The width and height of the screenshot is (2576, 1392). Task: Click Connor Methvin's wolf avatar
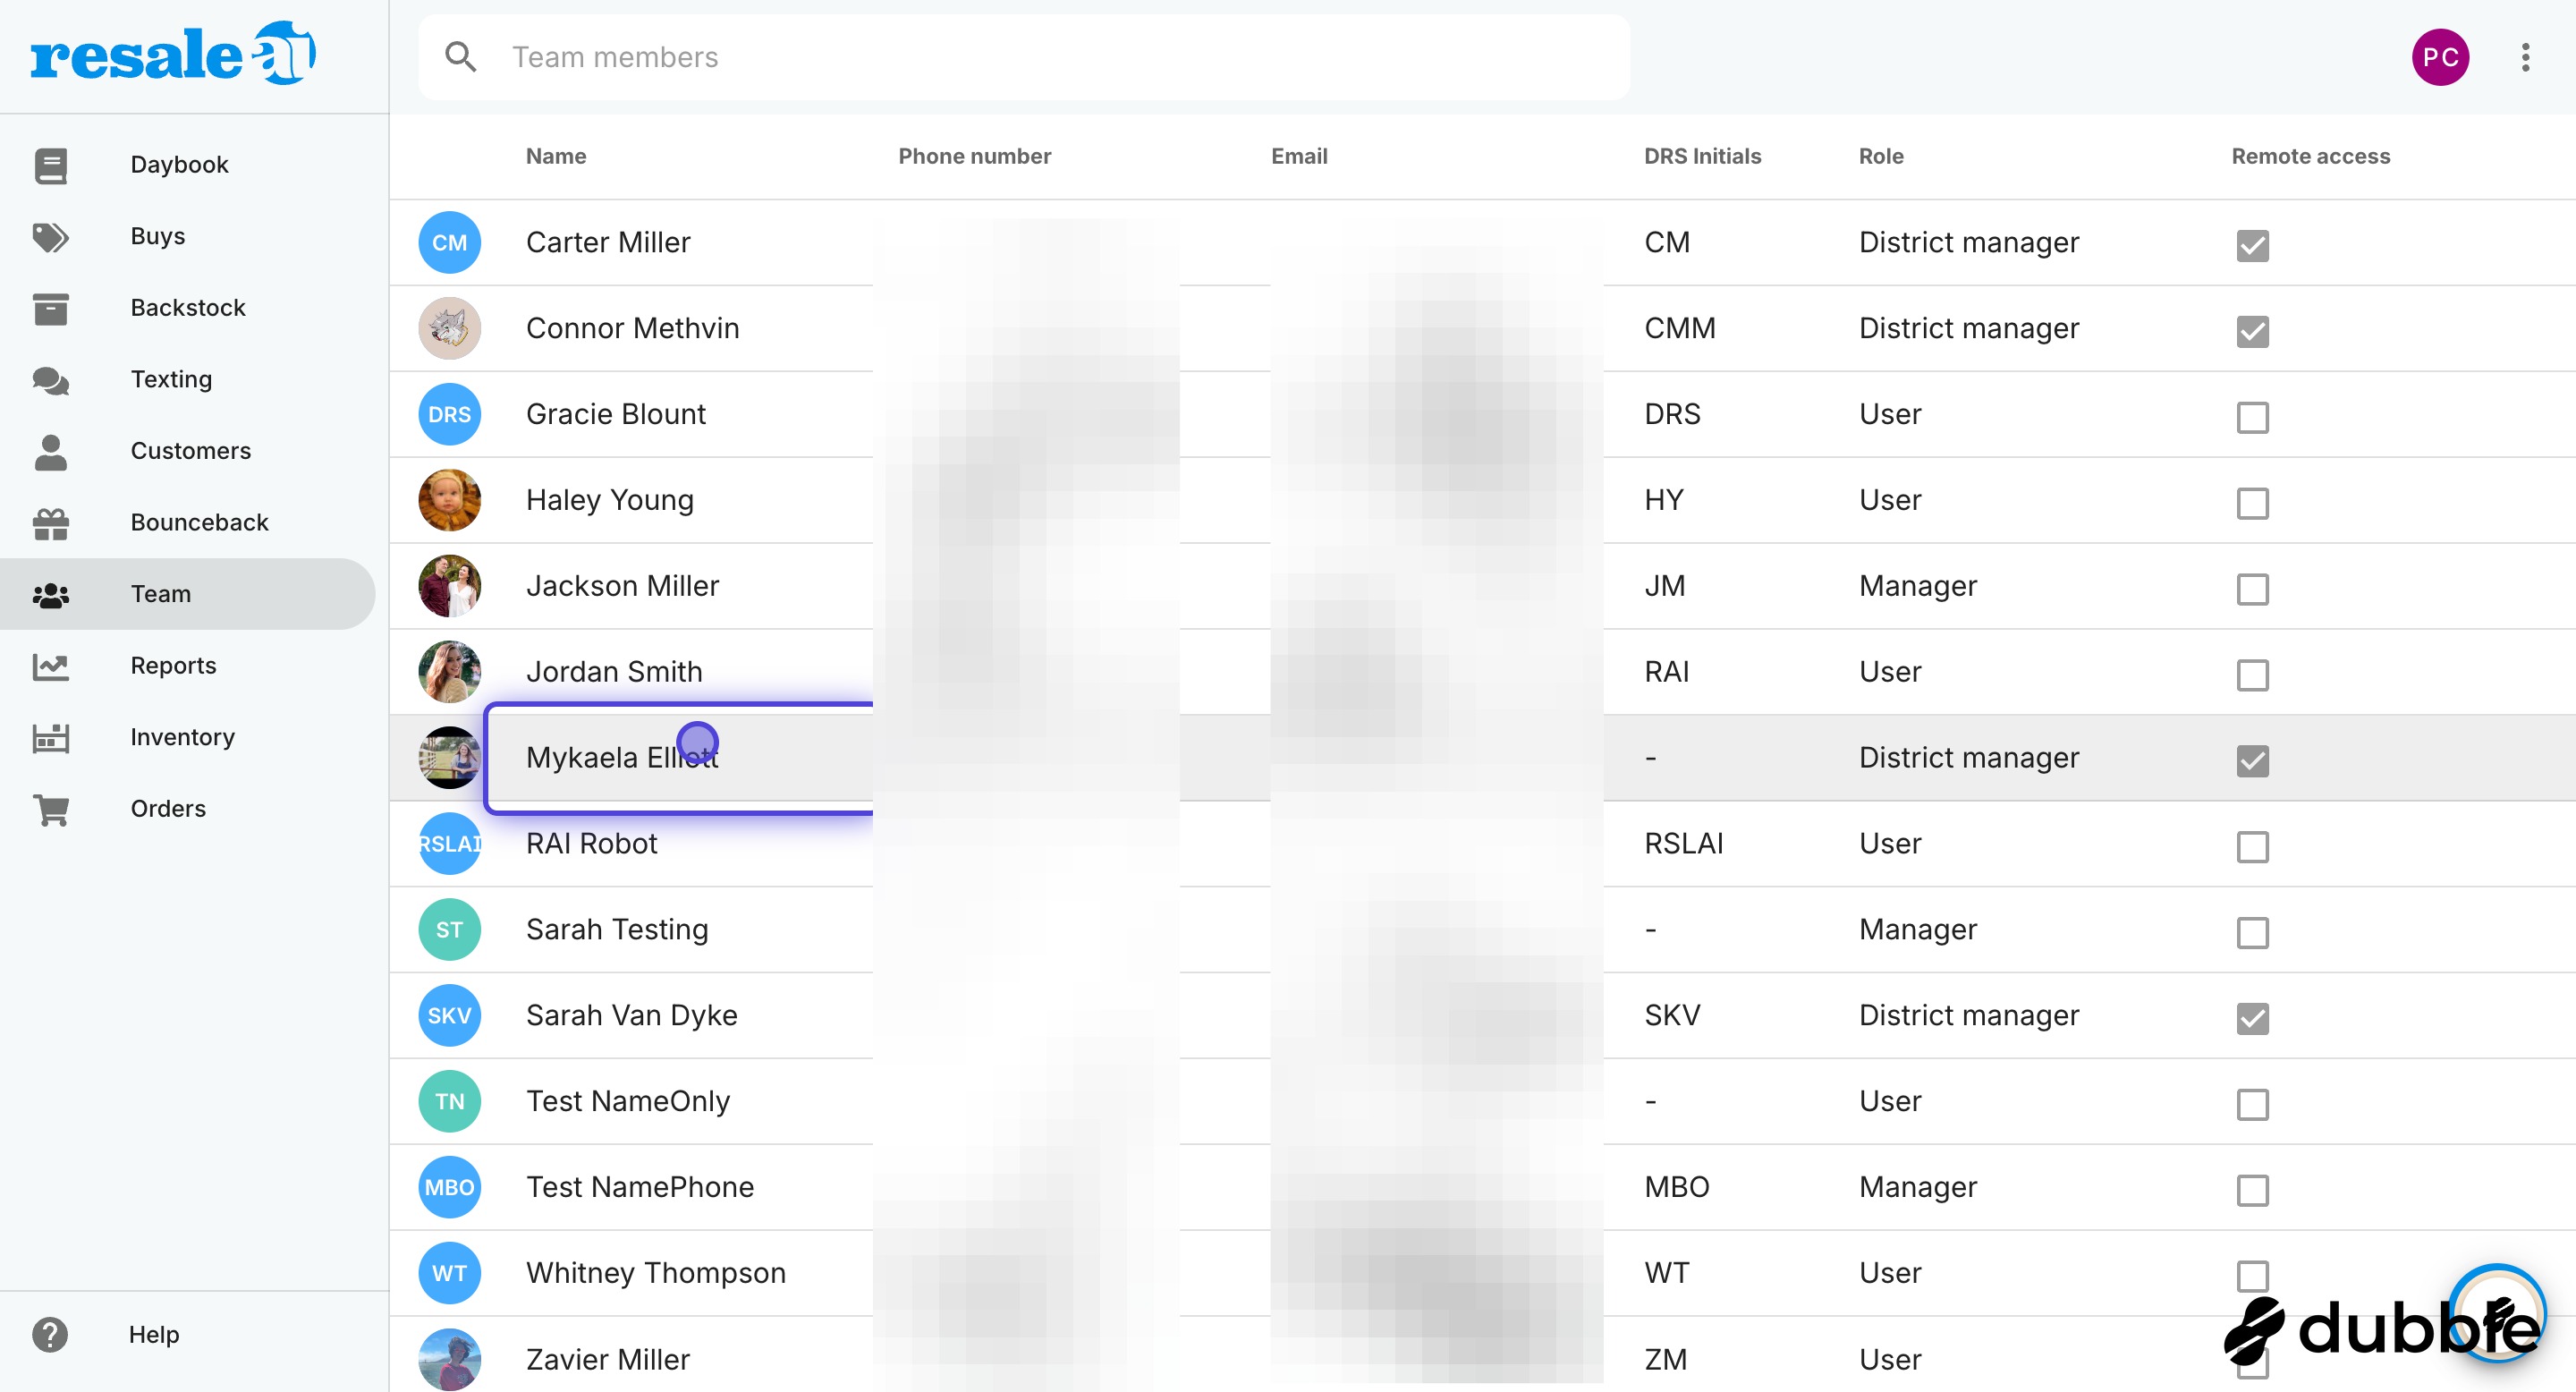coord(449,328)
